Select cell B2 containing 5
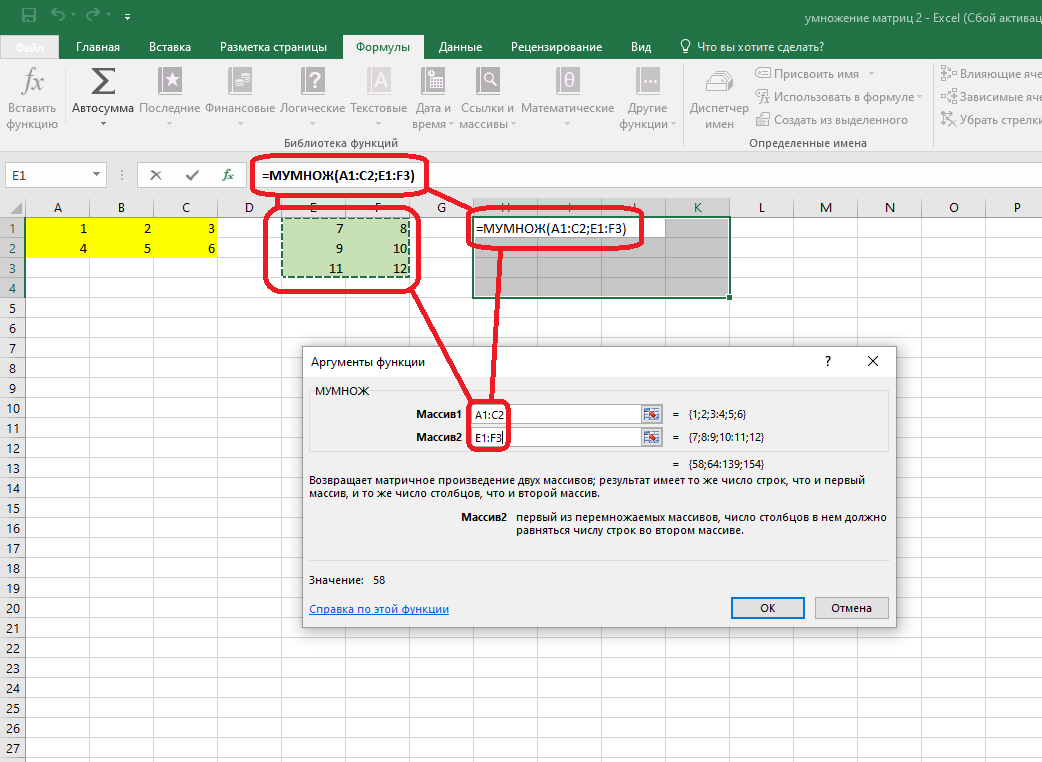 pyautogui.click(x=121, y=248)
